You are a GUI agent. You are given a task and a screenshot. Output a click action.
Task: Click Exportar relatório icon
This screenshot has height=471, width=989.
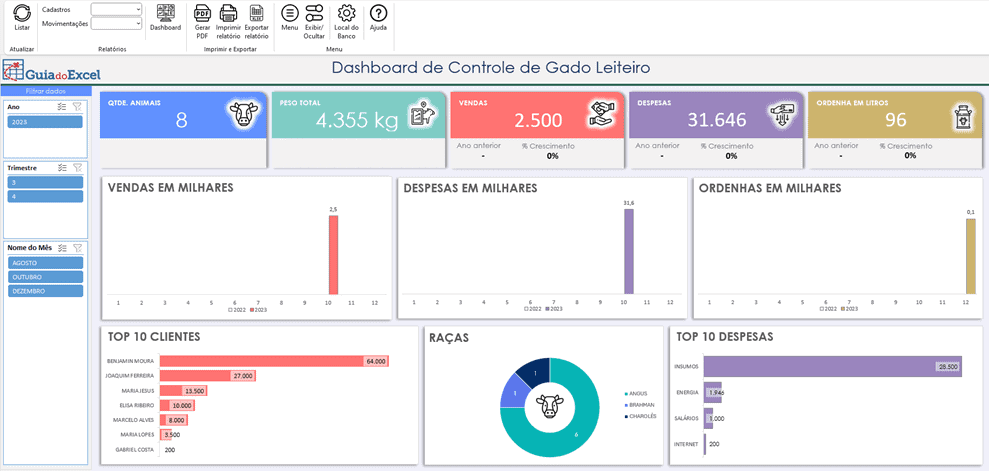point(256,13)
